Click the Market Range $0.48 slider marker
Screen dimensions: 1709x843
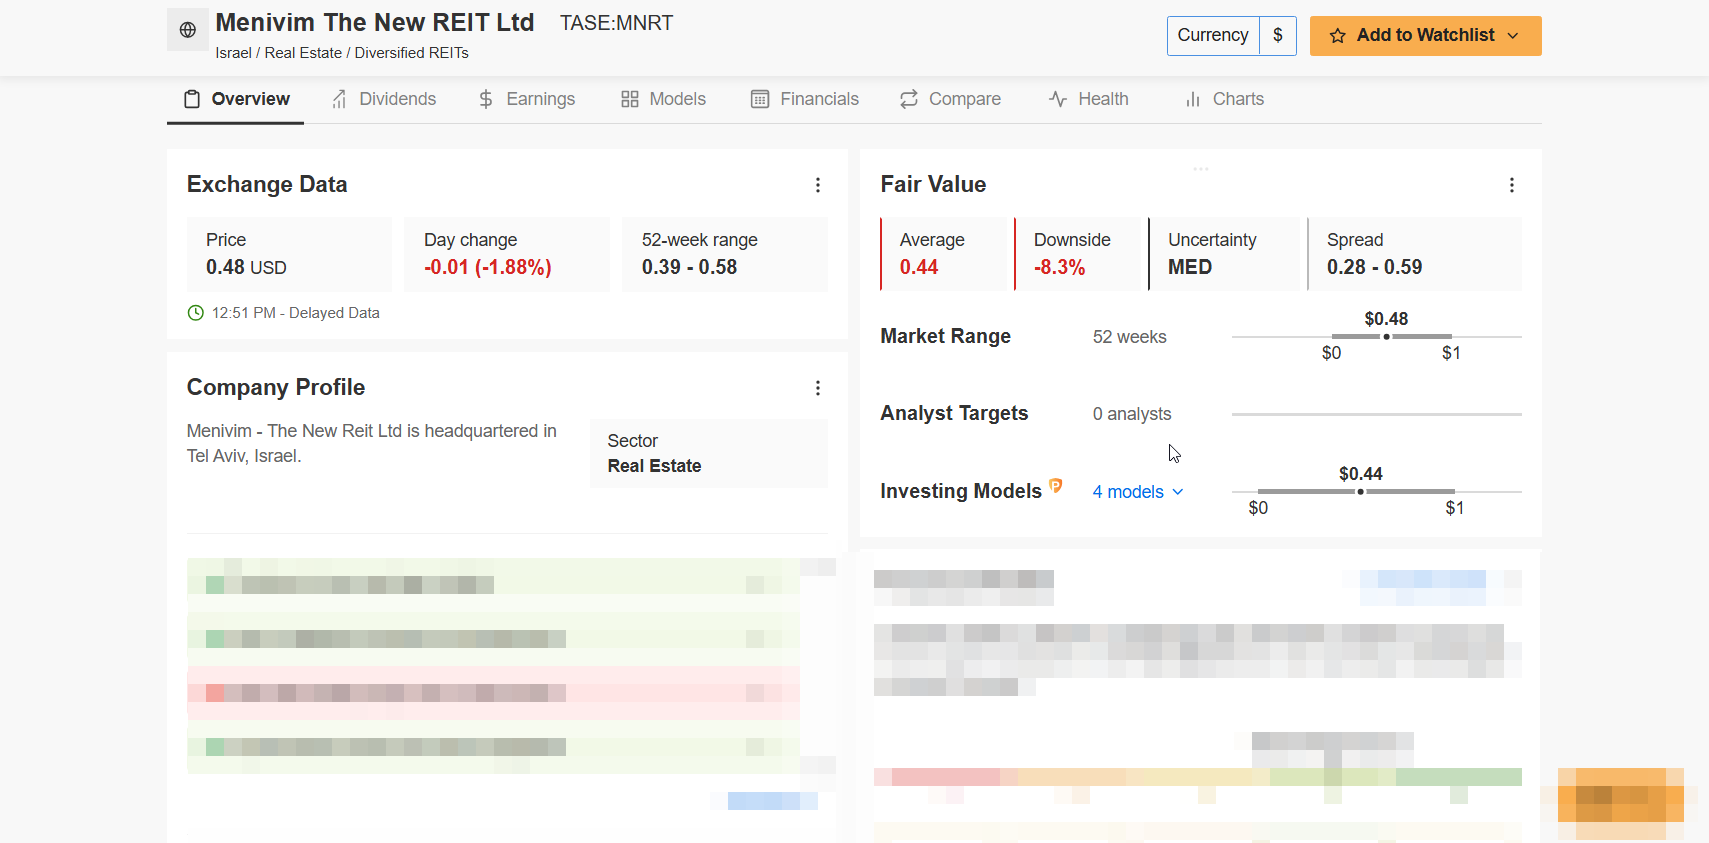(x=1386, y=337)
